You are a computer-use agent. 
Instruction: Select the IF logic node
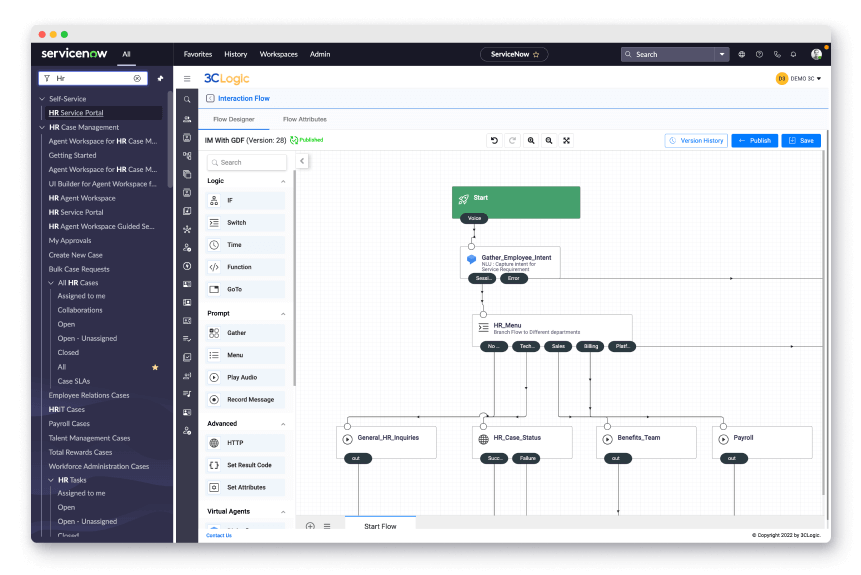(245, 200)
